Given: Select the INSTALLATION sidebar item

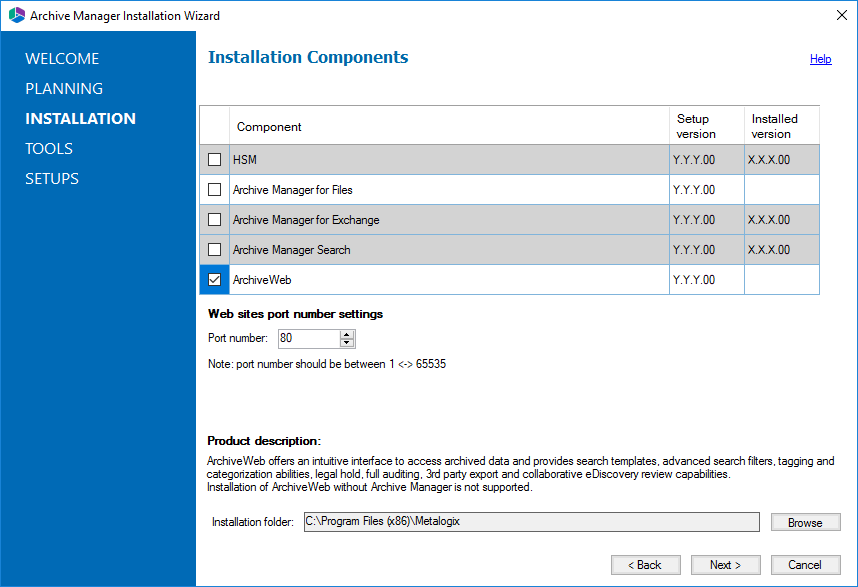Looking at the screenshot, I should click(x=80, y=119).
